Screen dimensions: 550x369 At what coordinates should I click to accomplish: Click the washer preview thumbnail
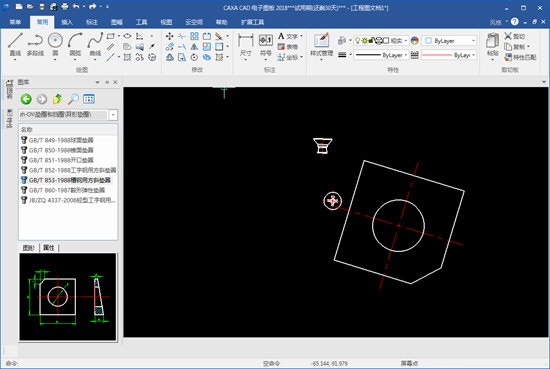(68, 297)
